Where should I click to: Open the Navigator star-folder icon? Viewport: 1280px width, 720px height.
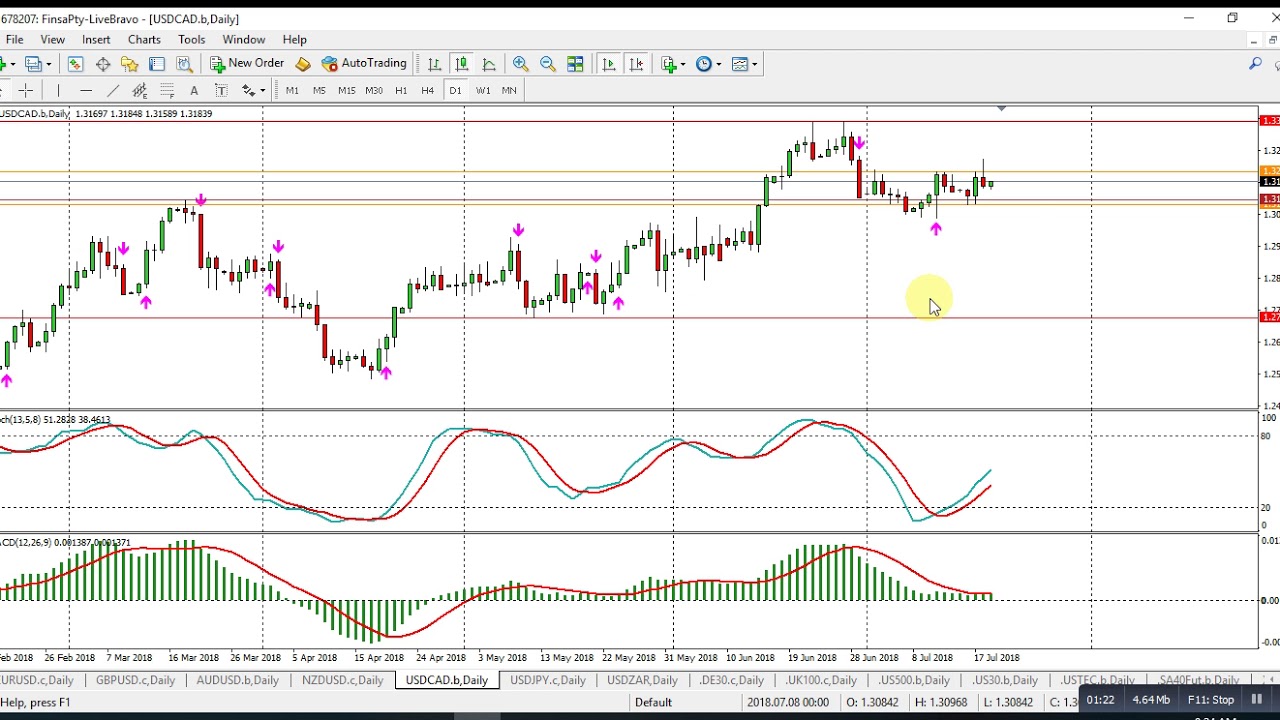click(x=129, y=64)
